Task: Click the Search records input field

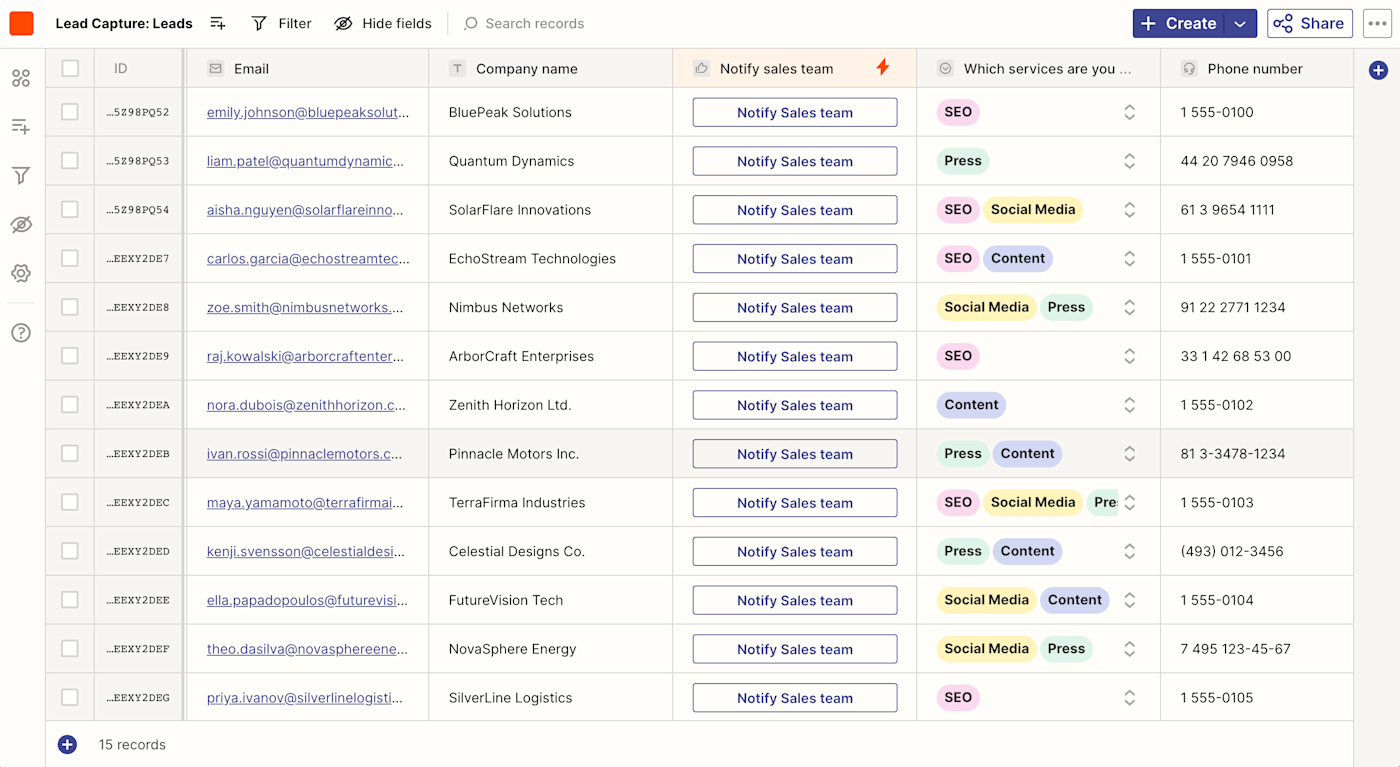Action: click(x=535, y=23)
